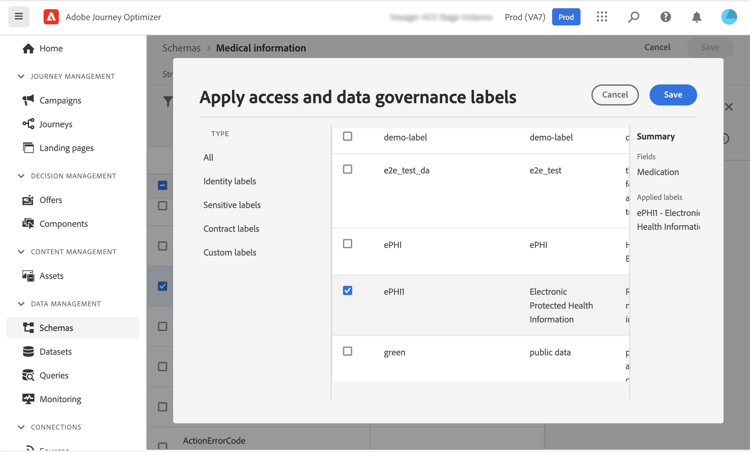Check the demo-label checkbox

tap(348, 136)
